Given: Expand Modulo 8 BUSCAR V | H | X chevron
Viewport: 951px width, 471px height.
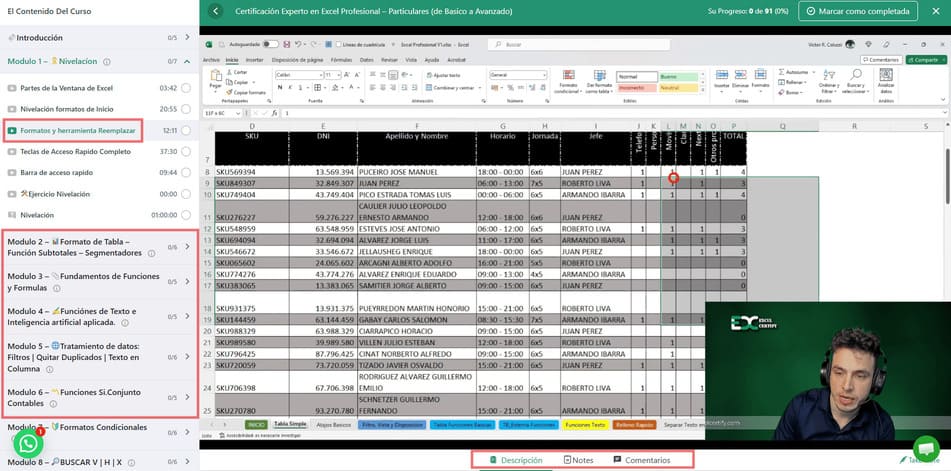Looking at the screenshot, I should pos(187,462).
